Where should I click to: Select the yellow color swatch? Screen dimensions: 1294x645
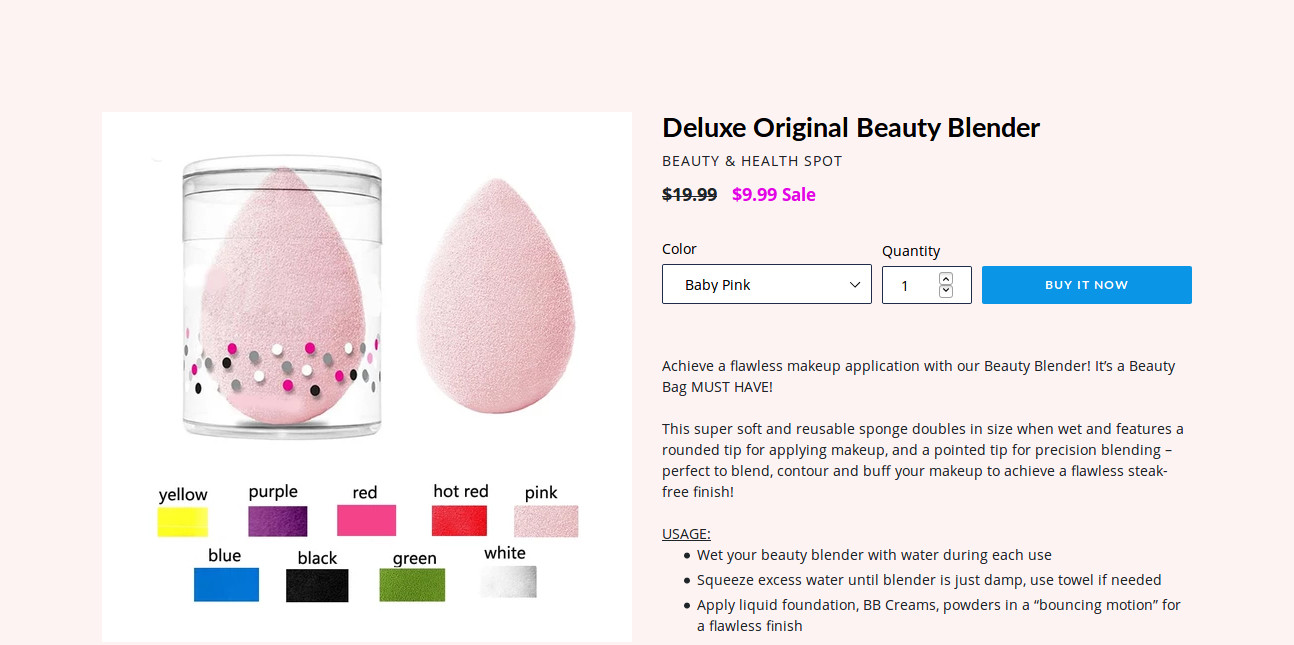click(183, 520)
